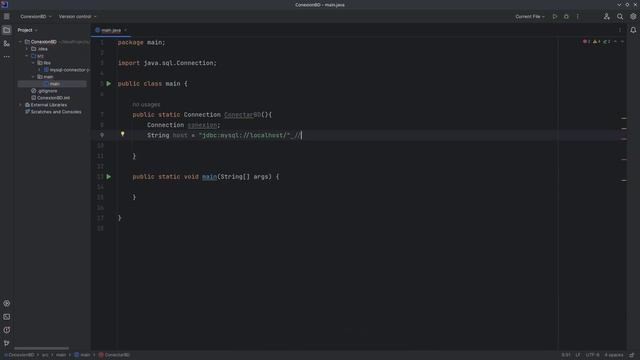The width and height of the screenshot is (640, 360).
Task: Jump to the next highlighted problem
Action: pos(622,42)
